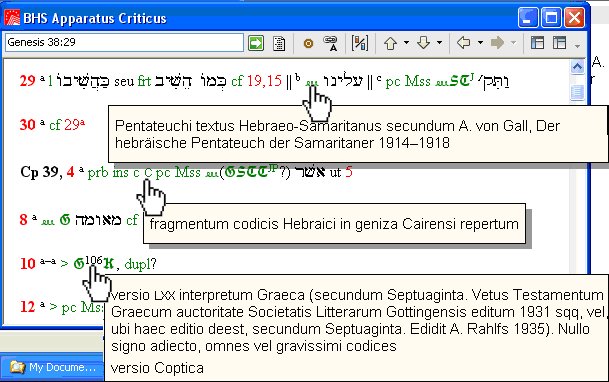Follow the red reference 19,15

pos(264,81)
